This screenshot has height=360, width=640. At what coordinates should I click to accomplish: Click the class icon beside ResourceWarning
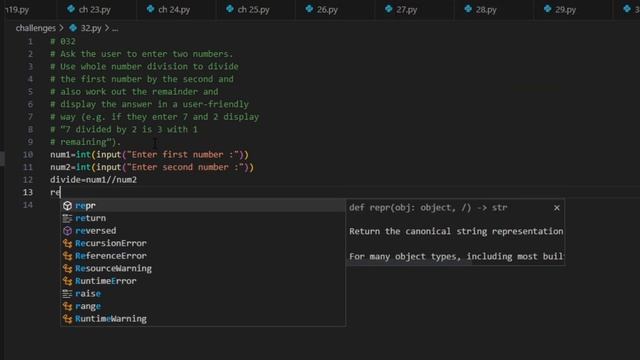(x=67, y=269)
